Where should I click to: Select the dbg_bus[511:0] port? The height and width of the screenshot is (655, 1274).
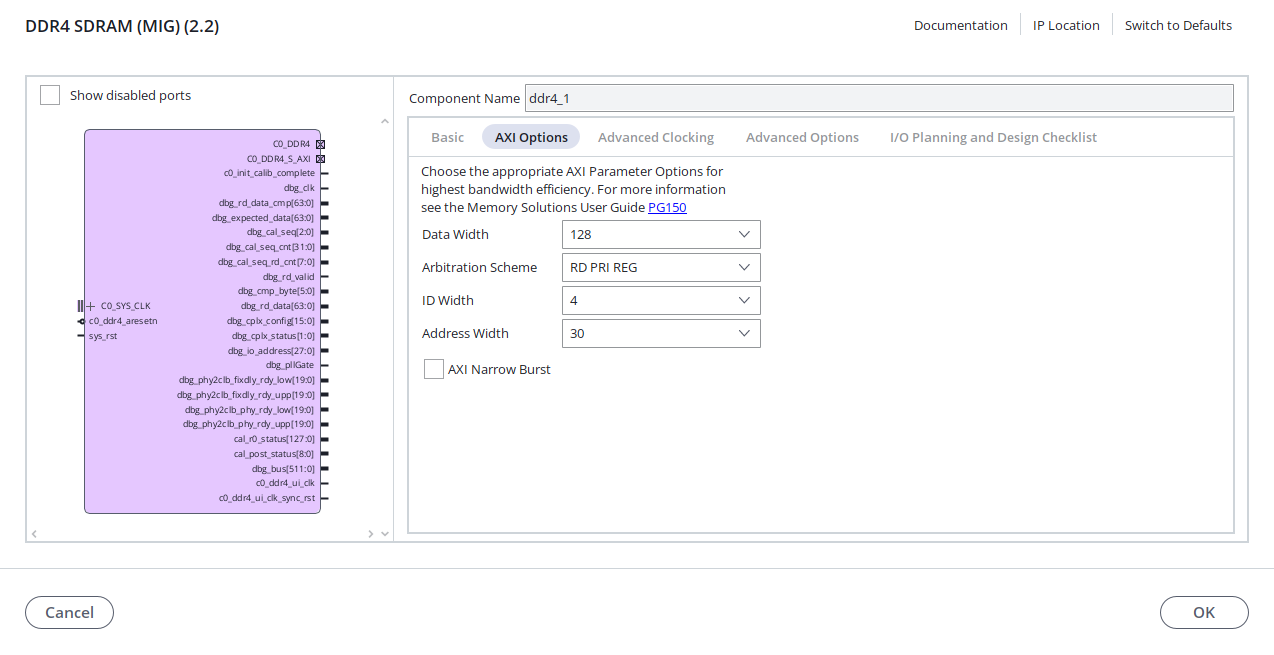283,468
